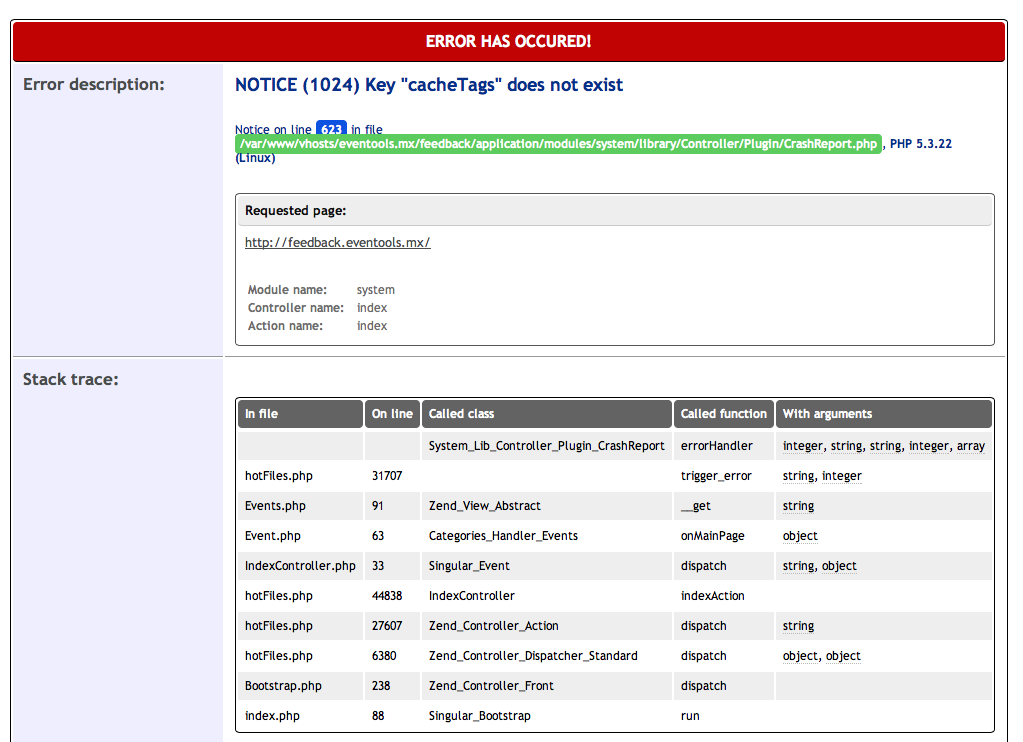
Task: Select the Zend_View_Abstract class cell
Action: [x=484, y=506]
